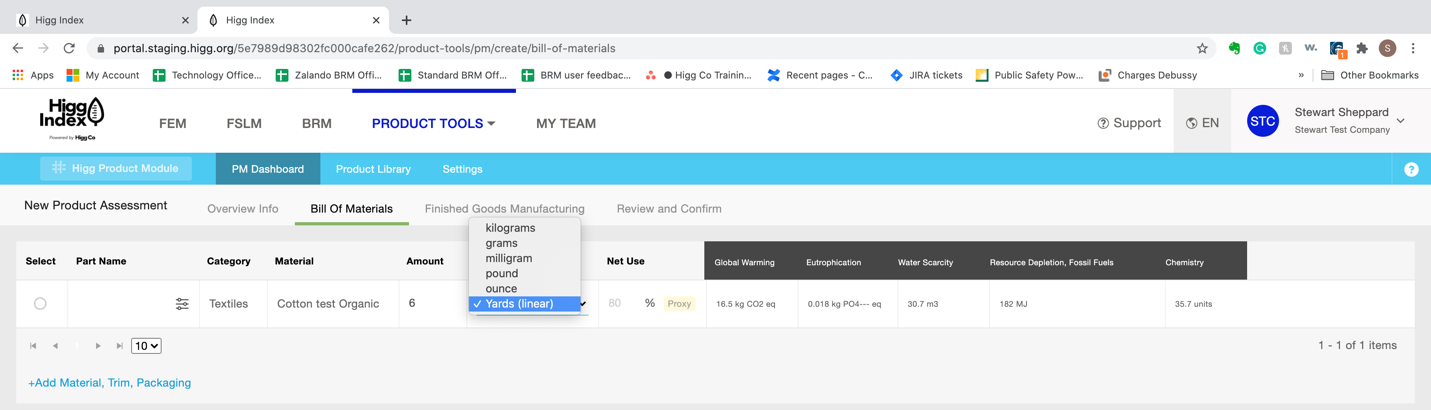The image size is (1431, 410).
Task: Open Chrome three-dot menu
Action: (x=1413, y=48)
